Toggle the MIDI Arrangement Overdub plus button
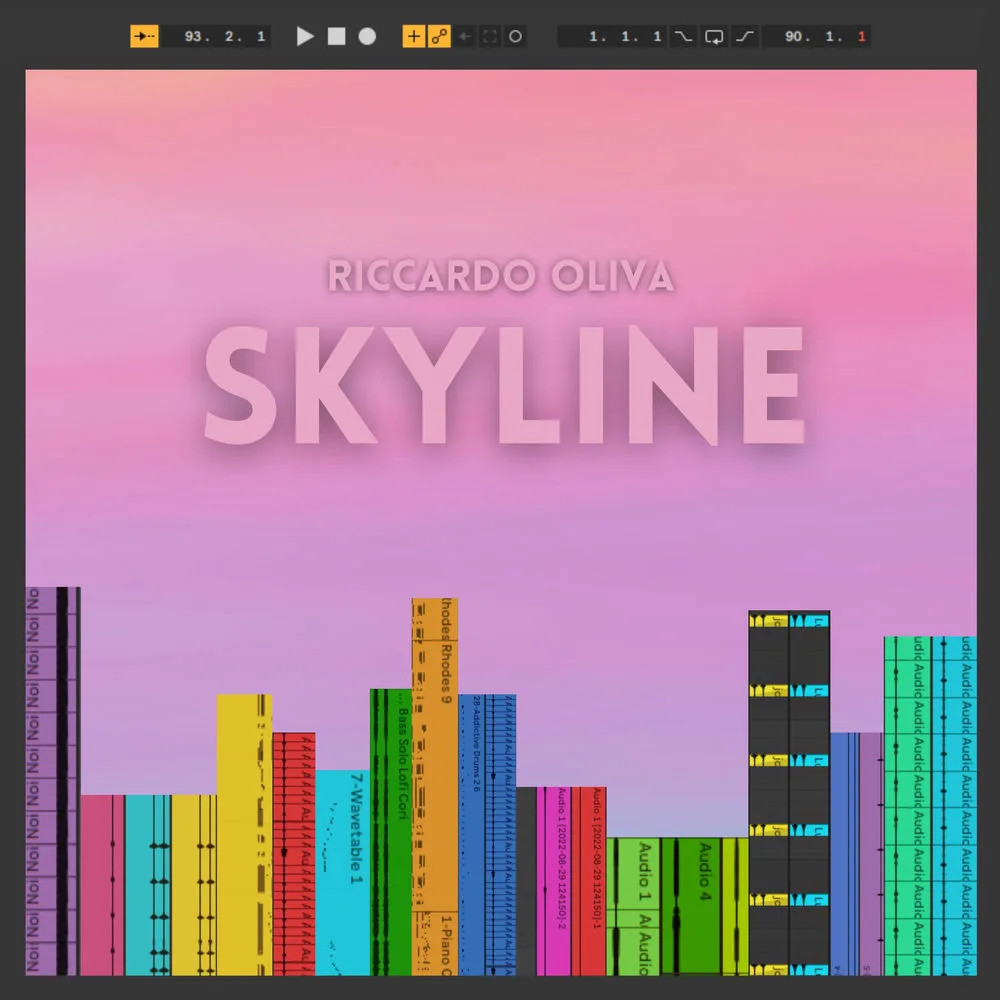This screenshot has width=1000, height=1000. 413,36
